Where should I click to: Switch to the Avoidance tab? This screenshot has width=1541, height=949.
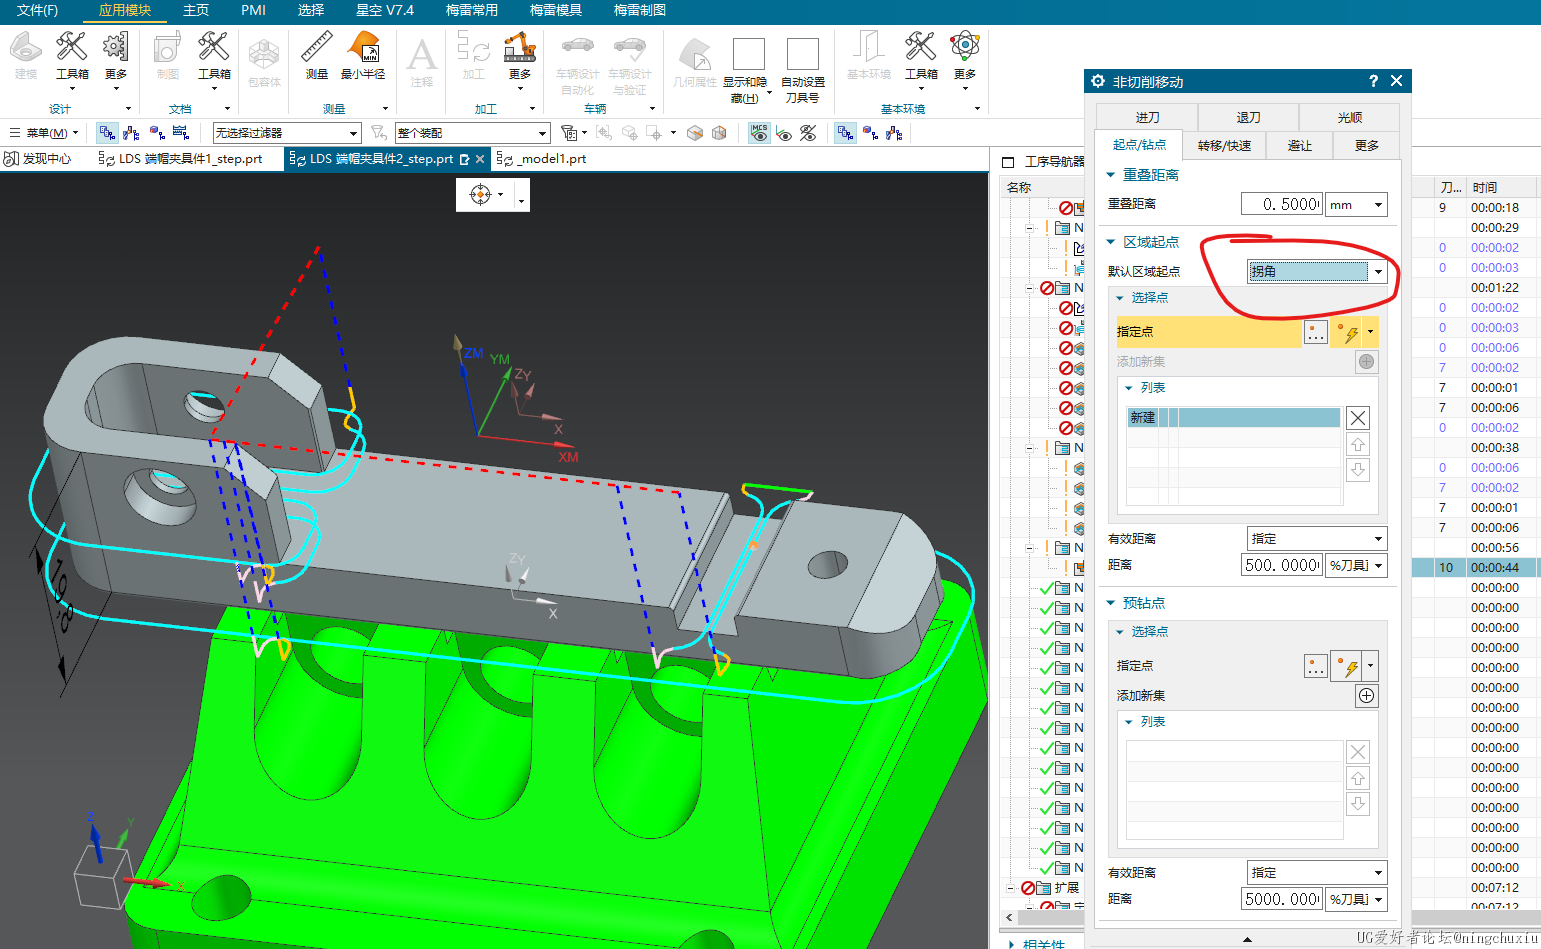click(1299, 146)
